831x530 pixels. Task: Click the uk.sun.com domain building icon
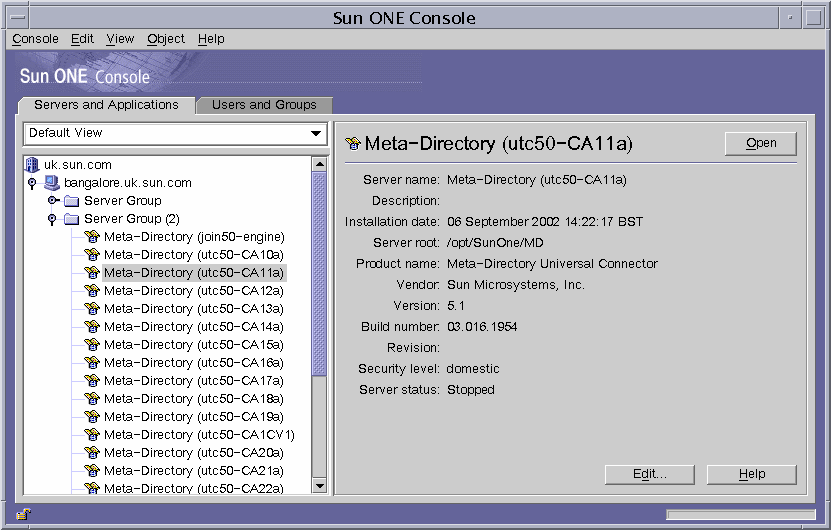32,165
